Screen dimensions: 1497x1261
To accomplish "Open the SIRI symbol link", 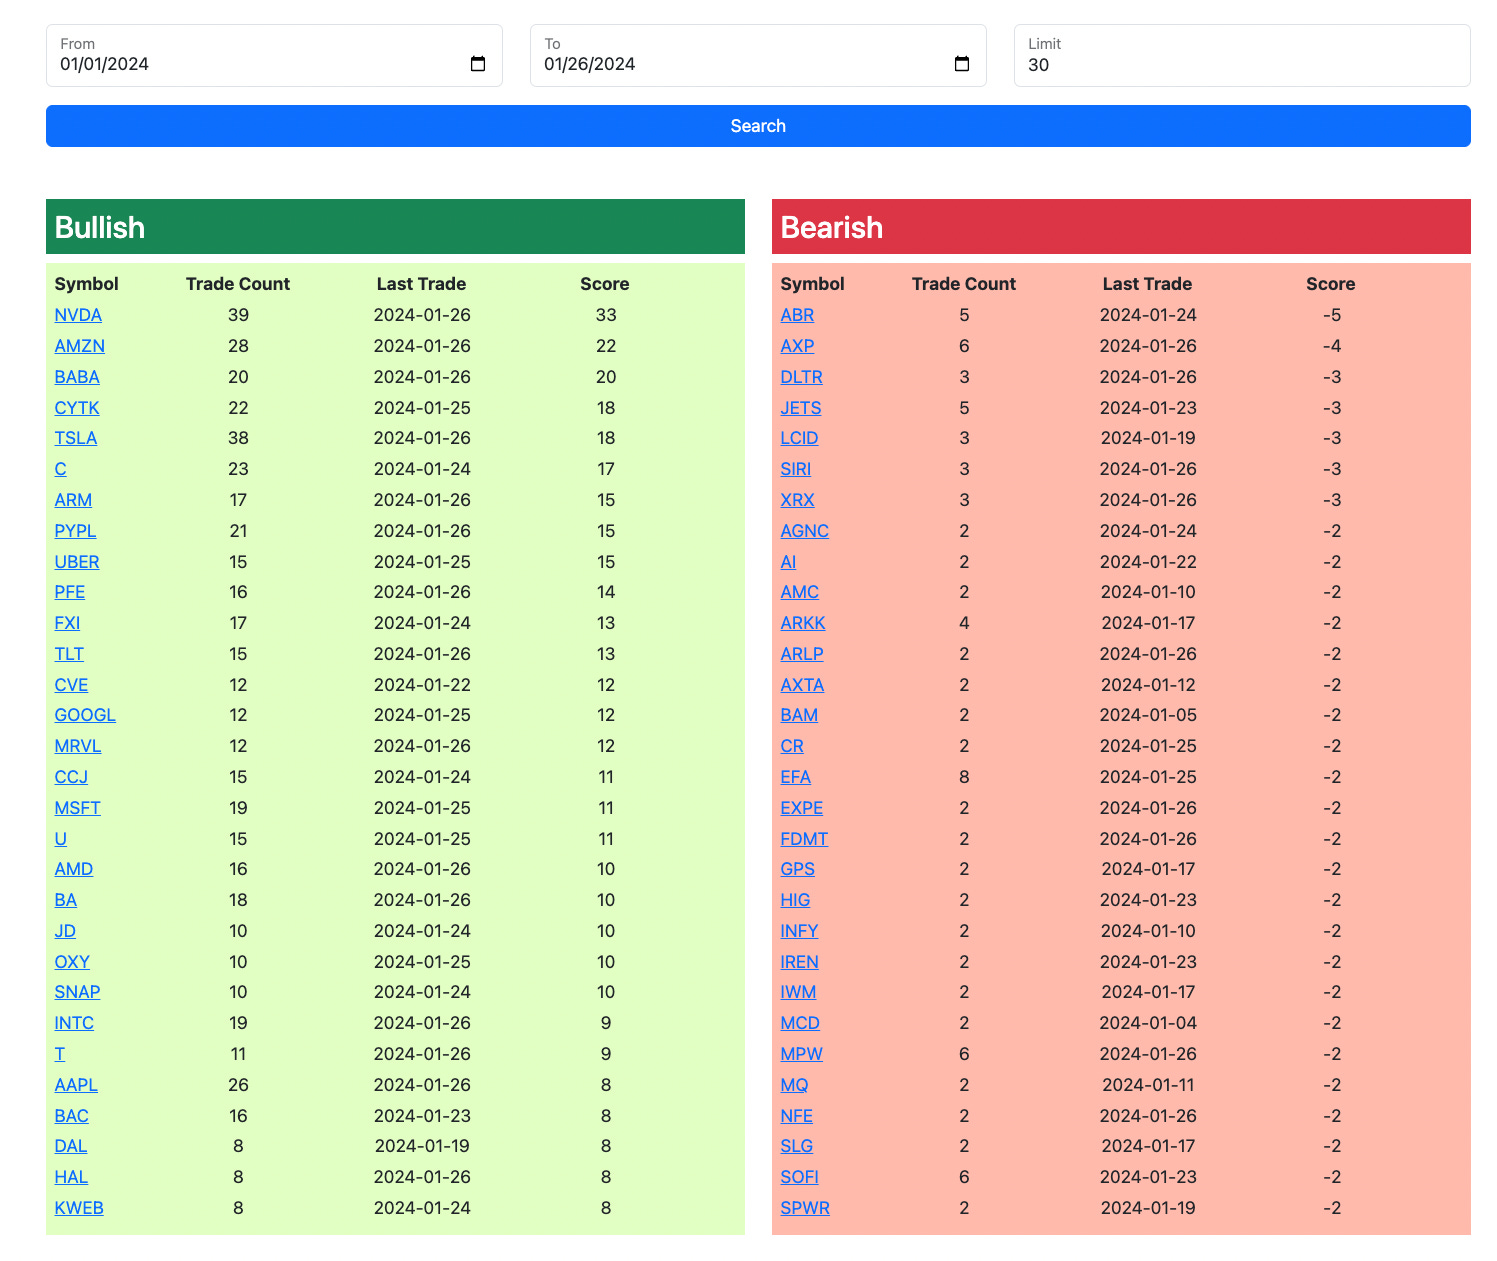I will coord(796,469).
